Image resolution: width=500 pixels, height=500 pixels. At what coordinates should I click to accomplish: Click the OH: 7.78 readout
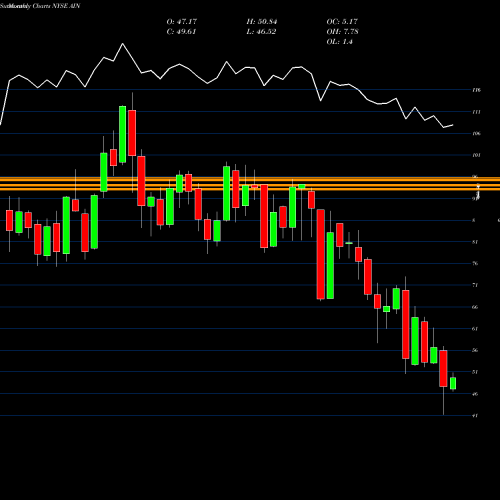coord(342,32)
